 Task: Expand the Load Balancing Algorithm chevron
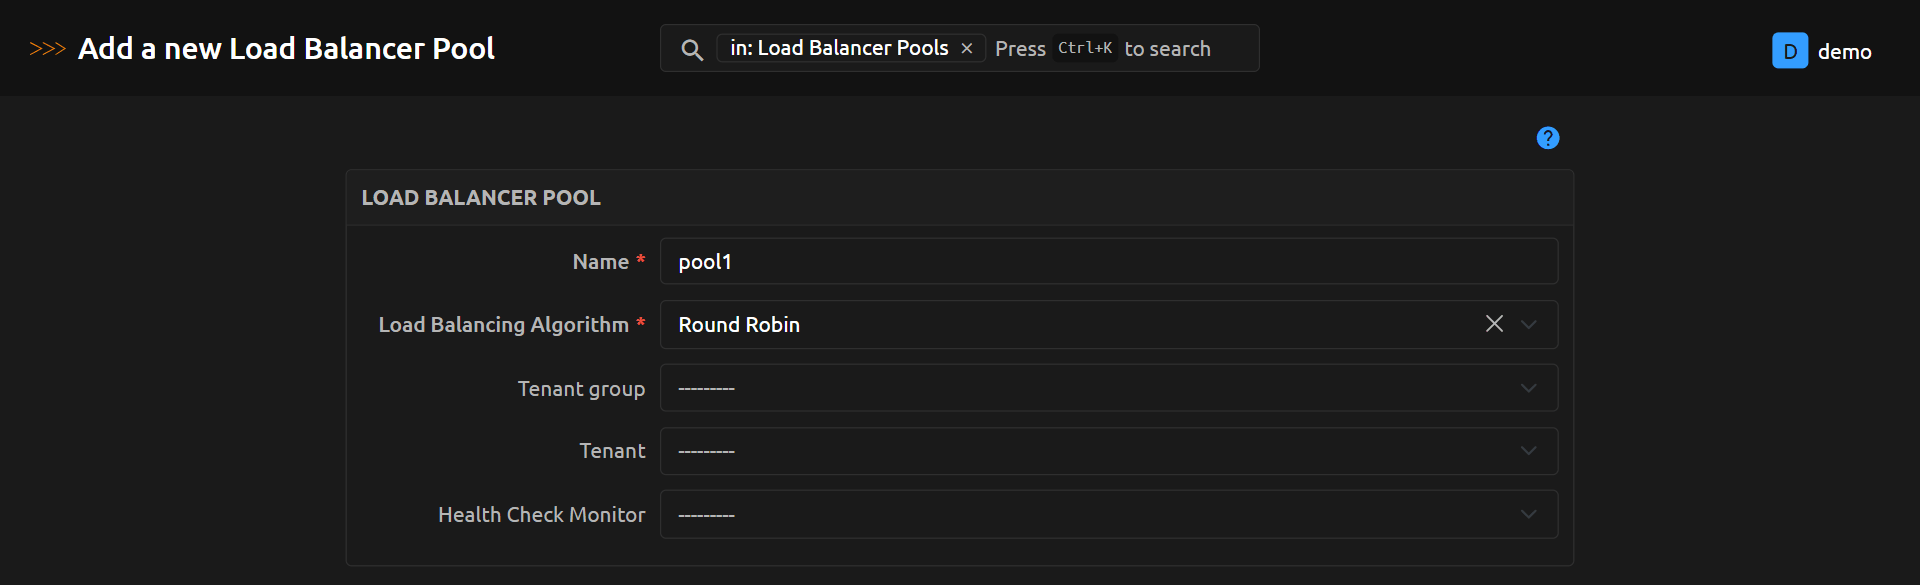click(1528, 324)
